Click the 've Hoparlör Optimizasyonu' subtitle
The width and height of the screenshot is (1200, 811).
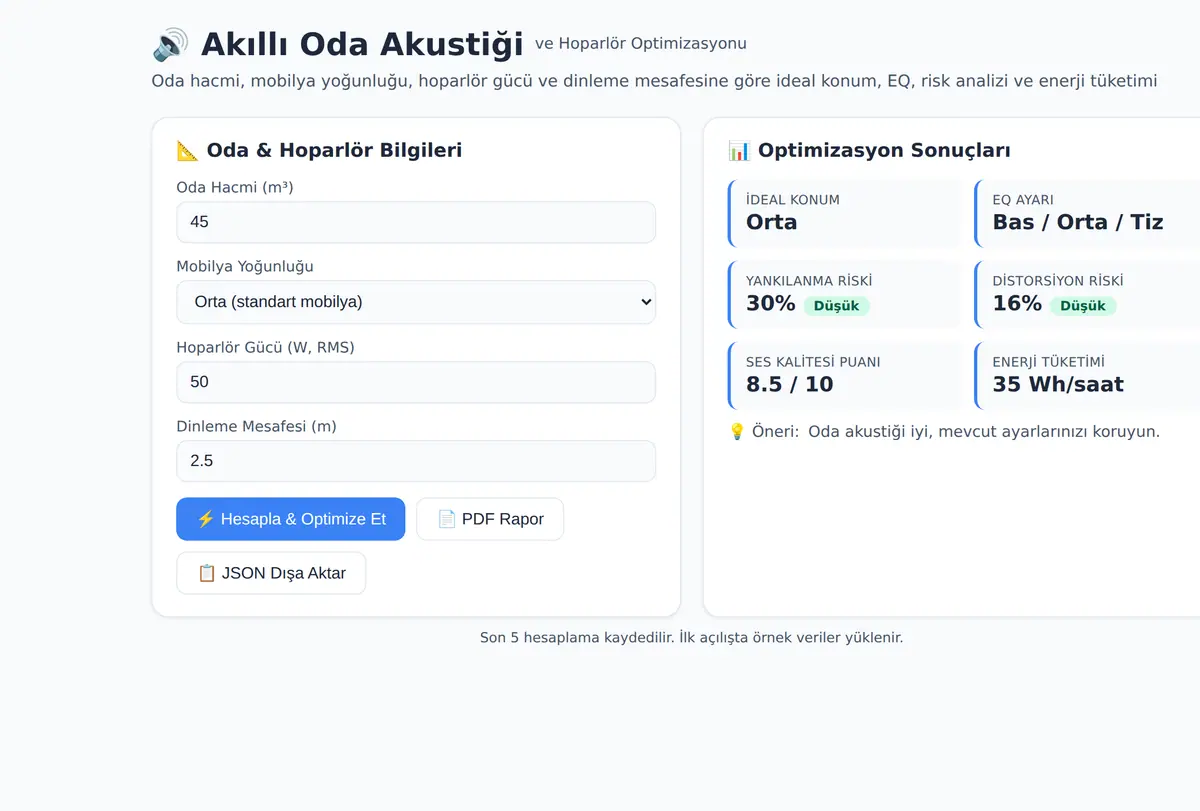point(641,44)
